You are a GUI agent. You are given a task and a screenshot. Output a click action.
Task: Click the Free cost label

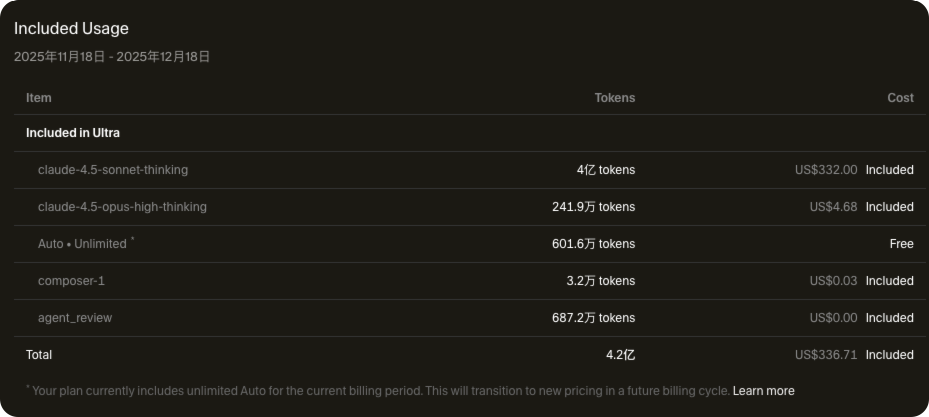tap(901, 244)
